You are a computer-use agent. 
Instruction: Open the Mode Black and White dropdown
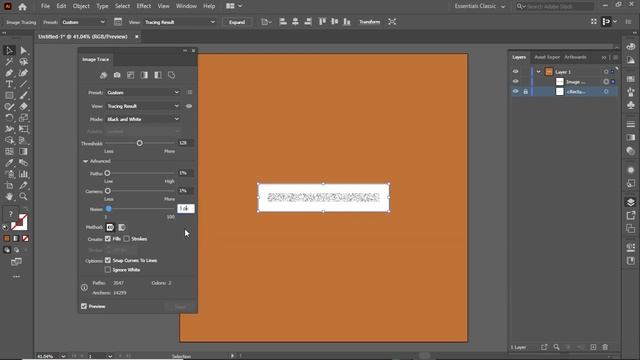click(x=142, y=119)
